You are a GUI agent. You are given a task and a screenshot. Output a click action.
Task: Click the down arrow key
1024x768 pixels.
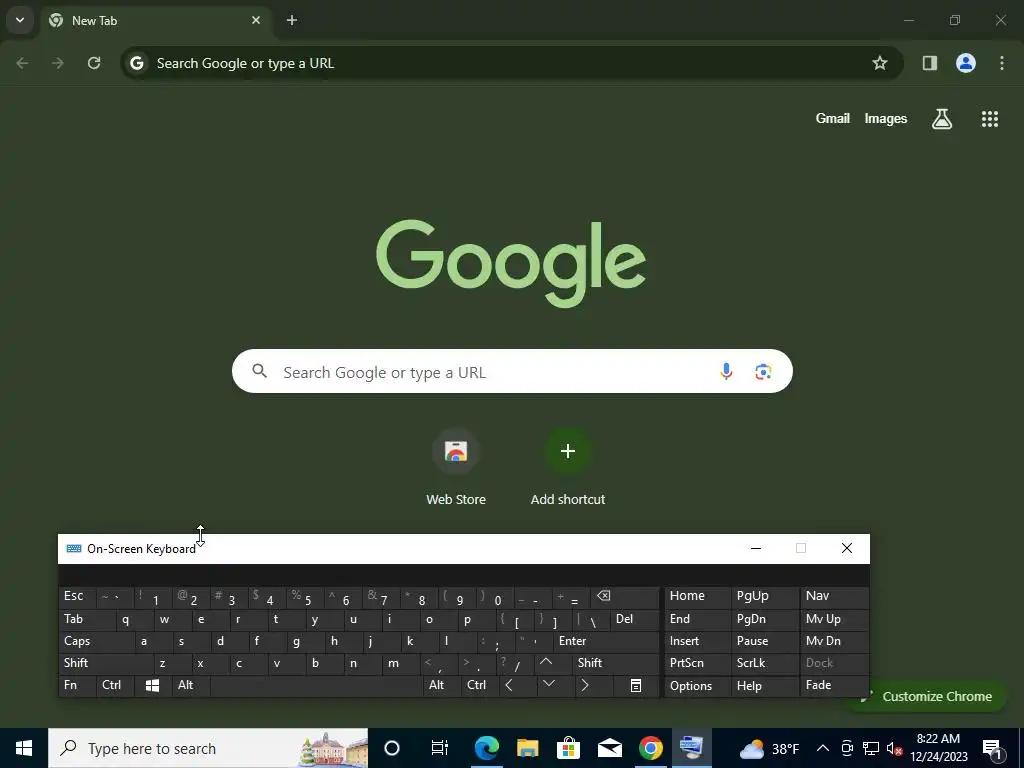555,686
